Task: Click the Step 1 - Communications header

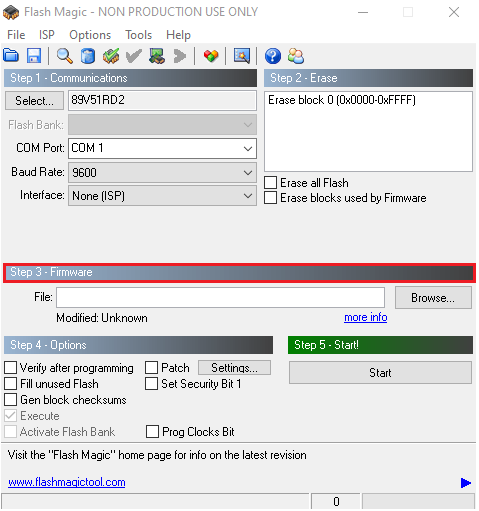Action: pos(130,78)
